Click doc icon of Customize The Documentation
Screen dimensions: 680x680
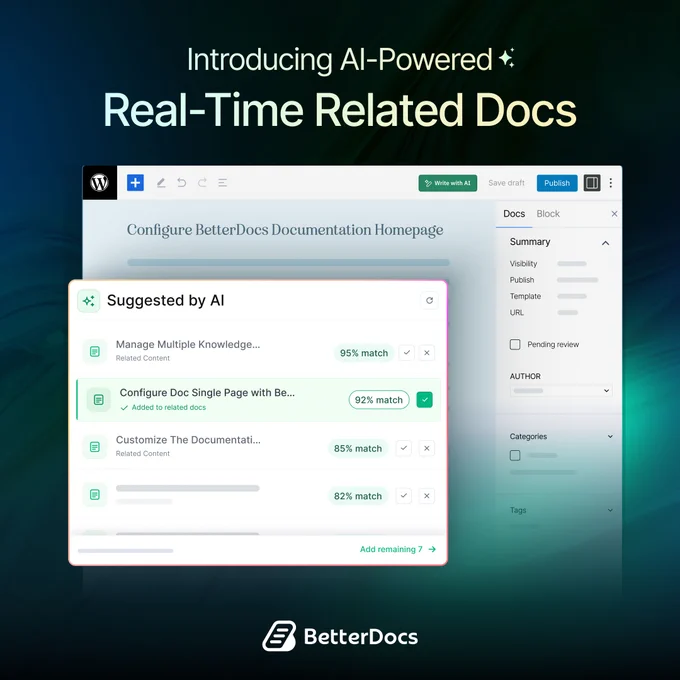tap(95, 447)
